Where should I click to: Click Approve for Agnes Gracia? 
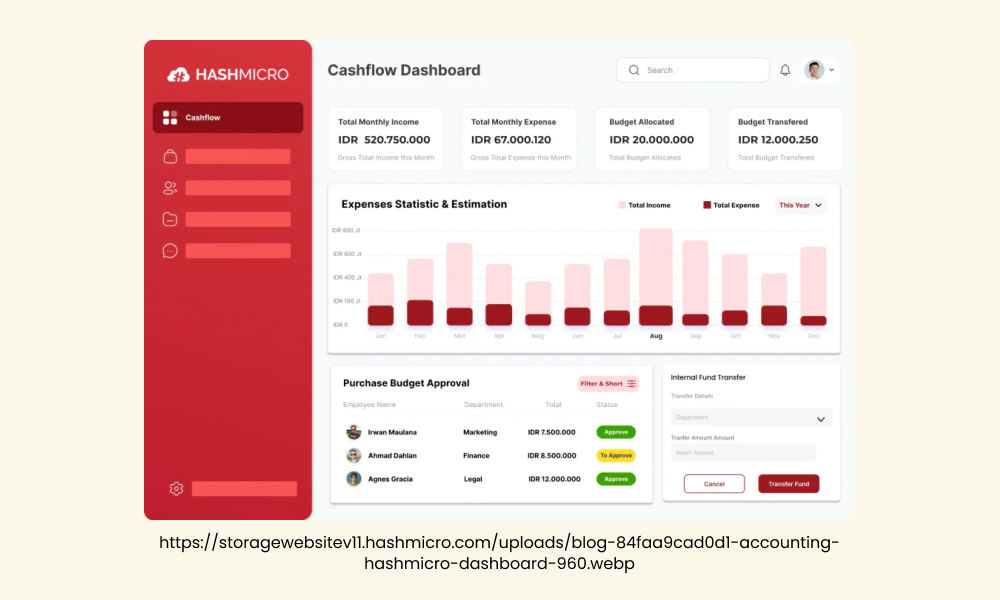[616, 479]
